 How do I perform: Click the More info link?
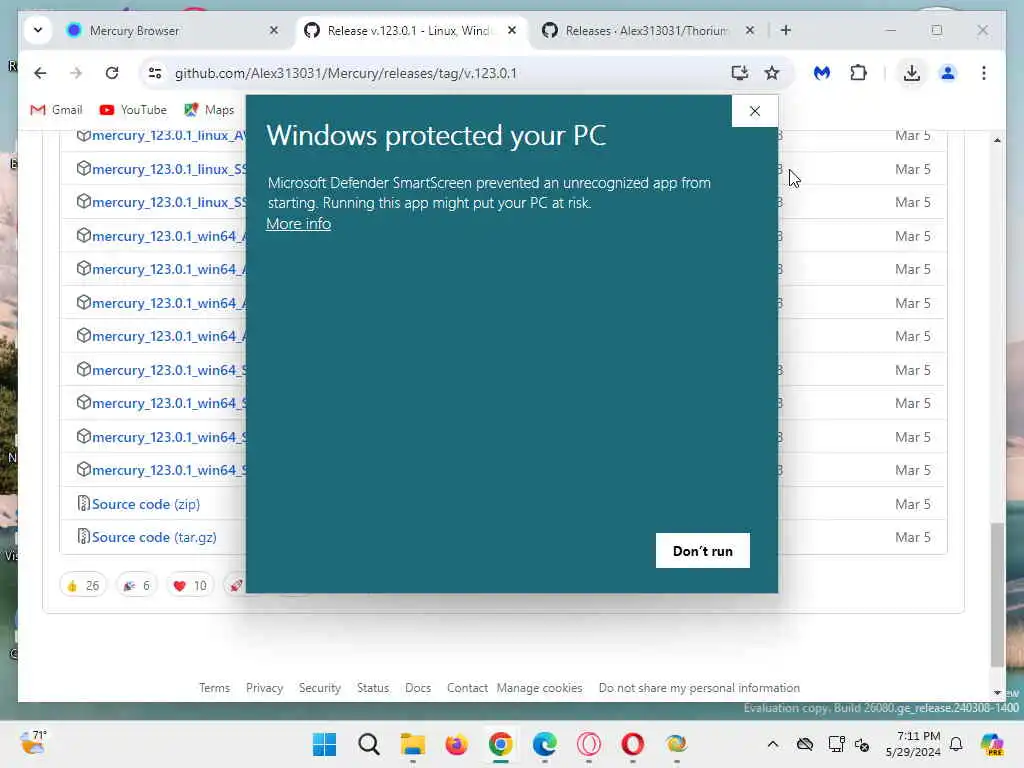click(298, 223)
